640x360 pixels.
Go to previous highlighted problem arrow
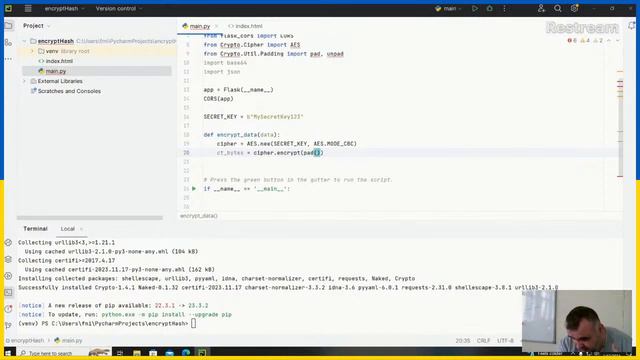click(609, 40)
